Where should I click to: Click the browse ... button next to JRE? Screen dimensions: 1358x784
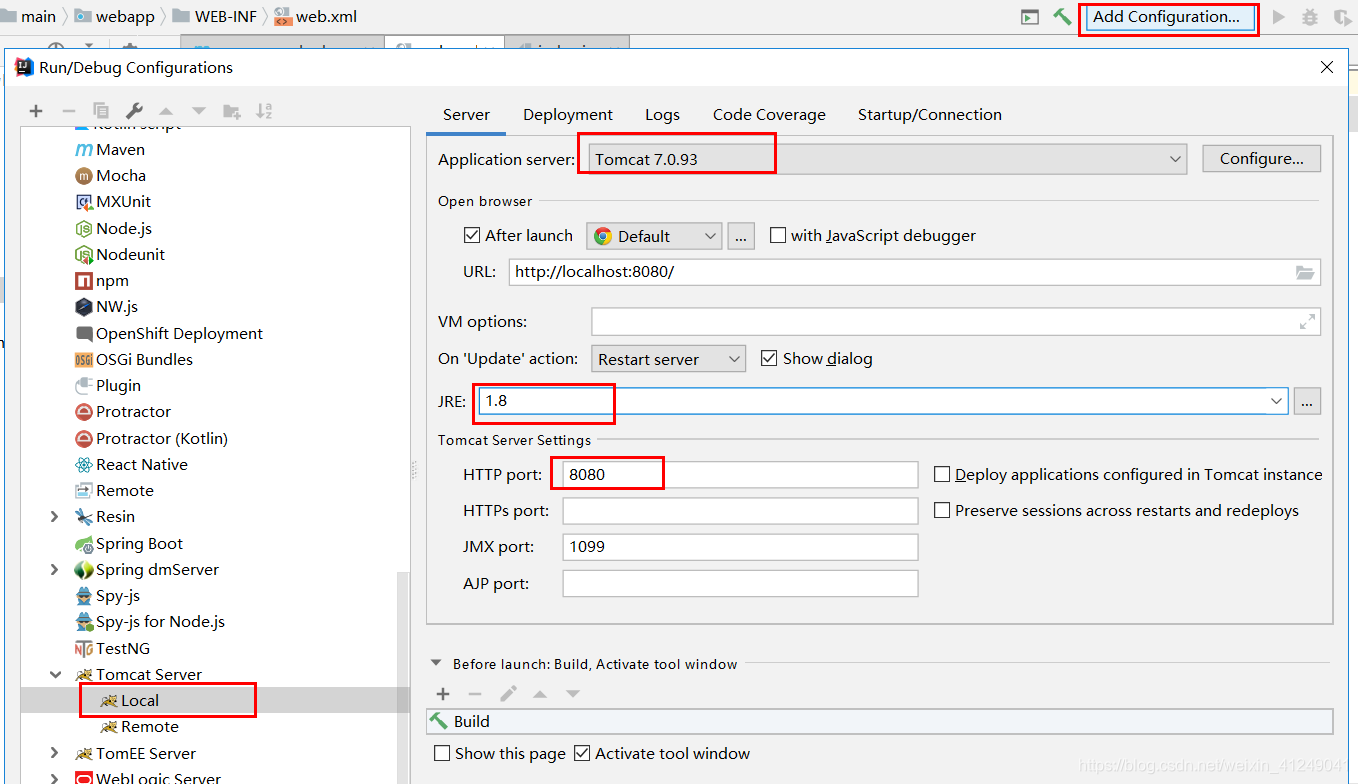pos(1307,401)
